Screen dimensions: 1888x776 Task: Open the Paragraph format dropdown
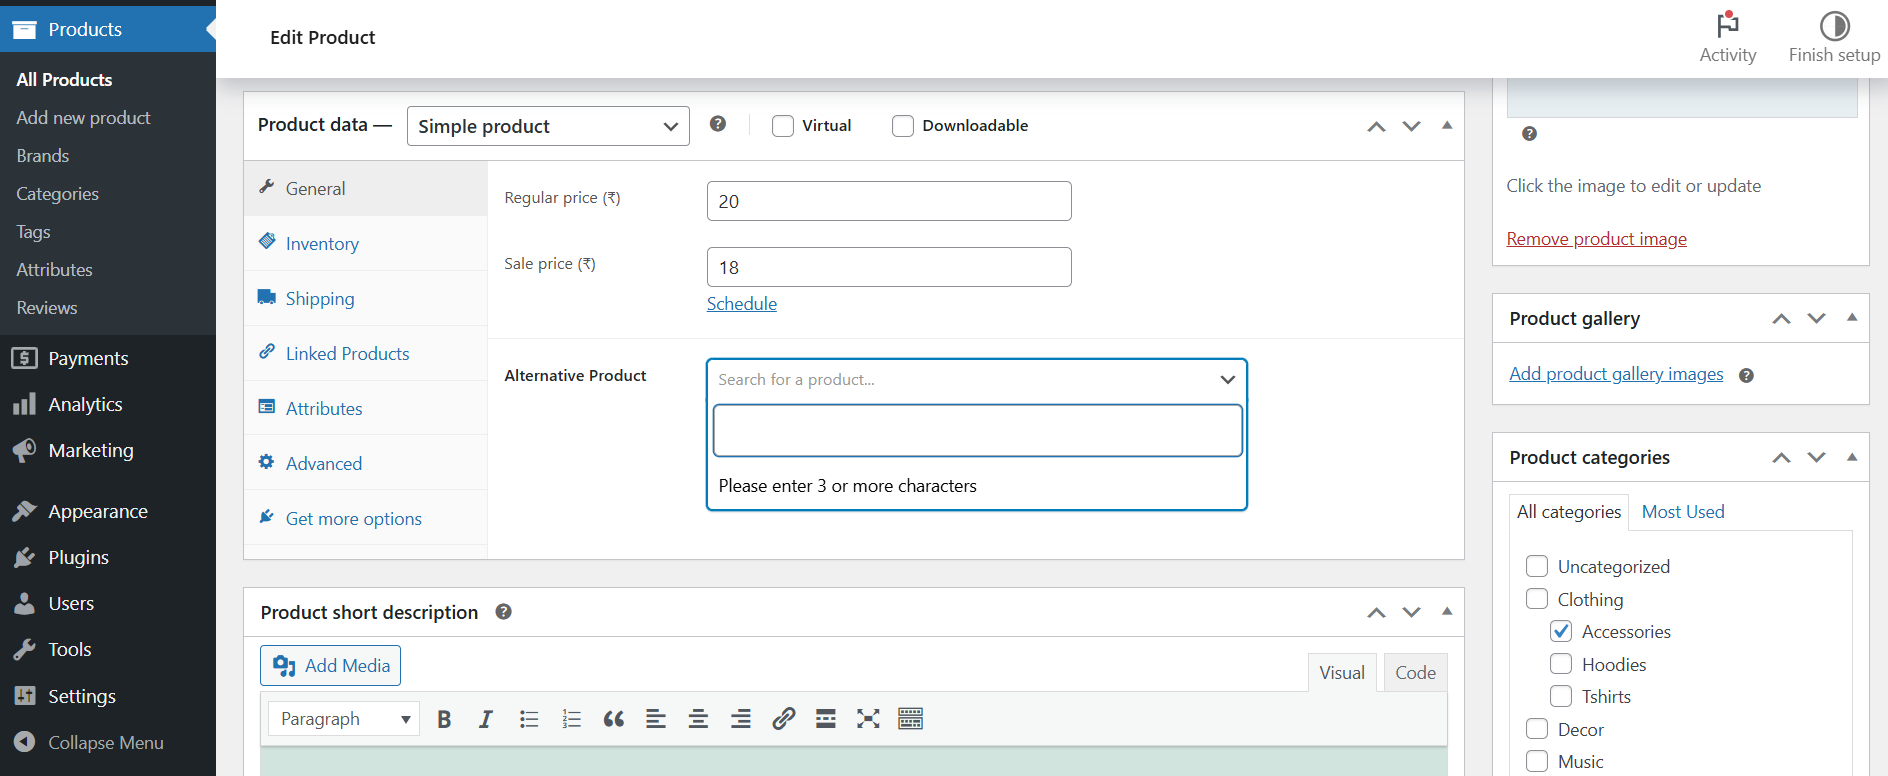click(x=344, y=719)
